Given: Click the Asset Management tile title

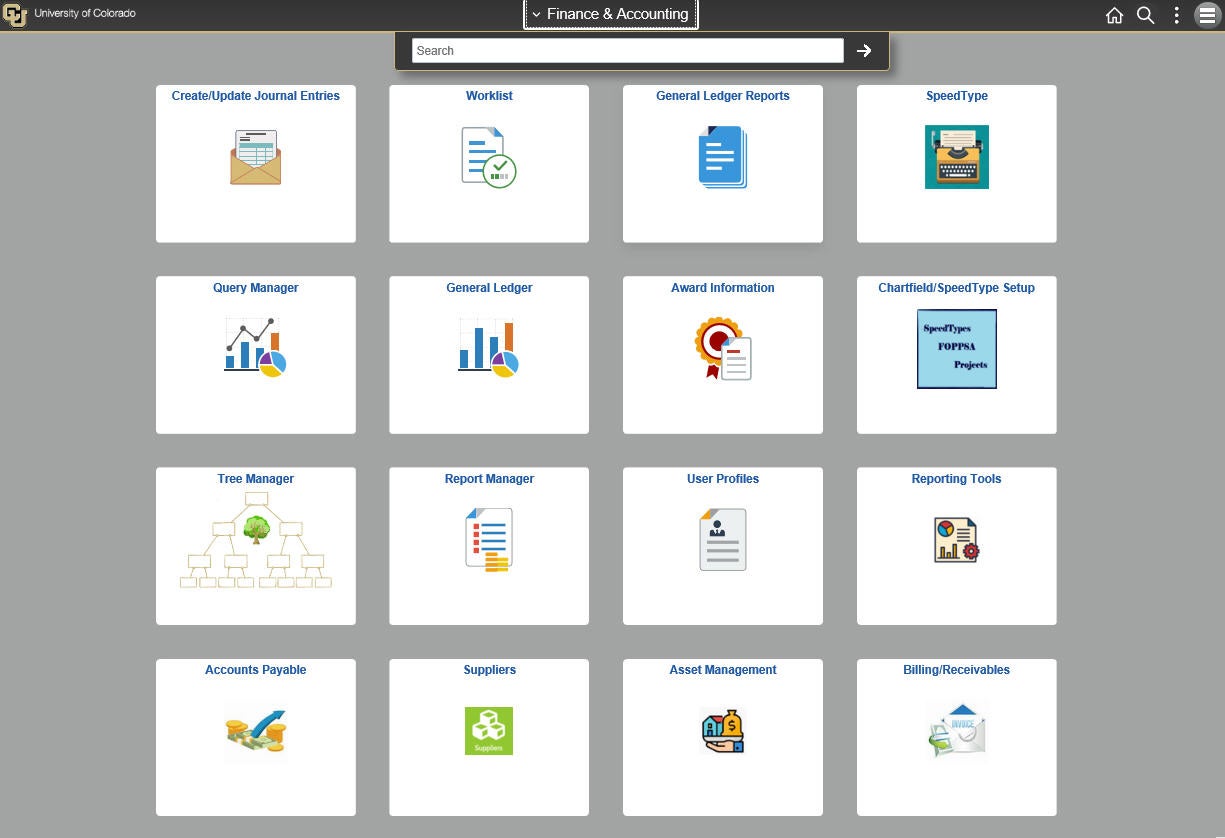Looking at the screenshot, I should point(722,670).
